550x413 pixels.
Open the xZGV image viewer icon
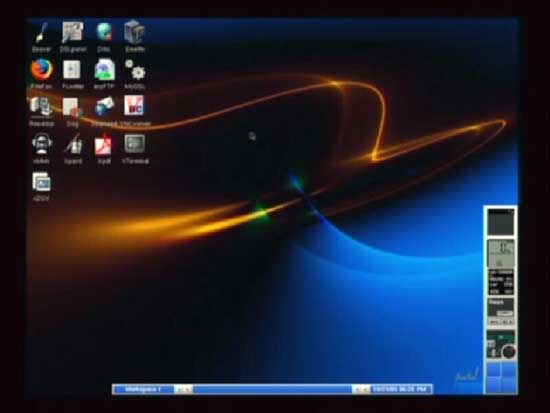click(41, 182)
